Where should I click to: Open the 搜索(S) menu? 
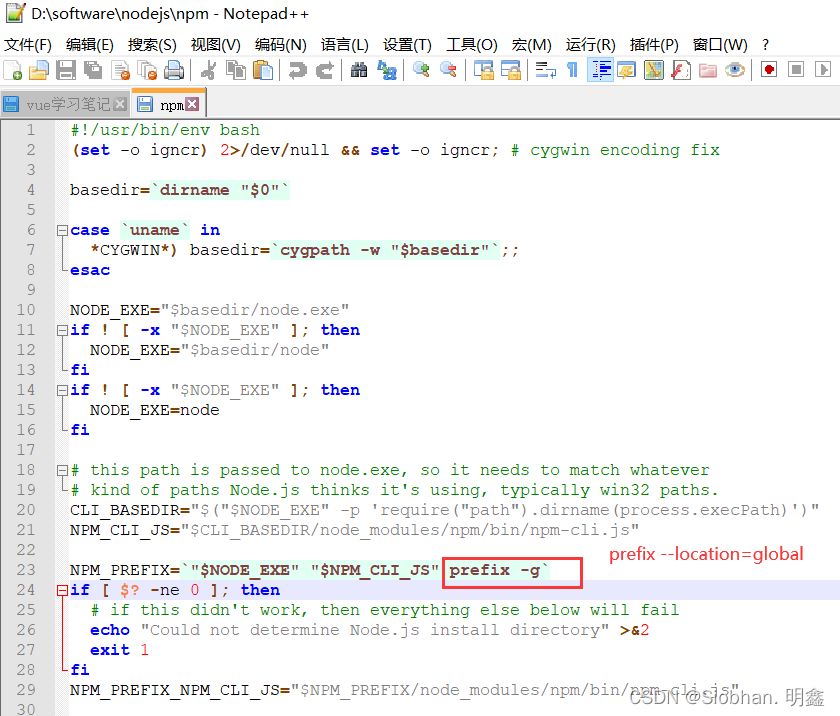click(152, 45)
